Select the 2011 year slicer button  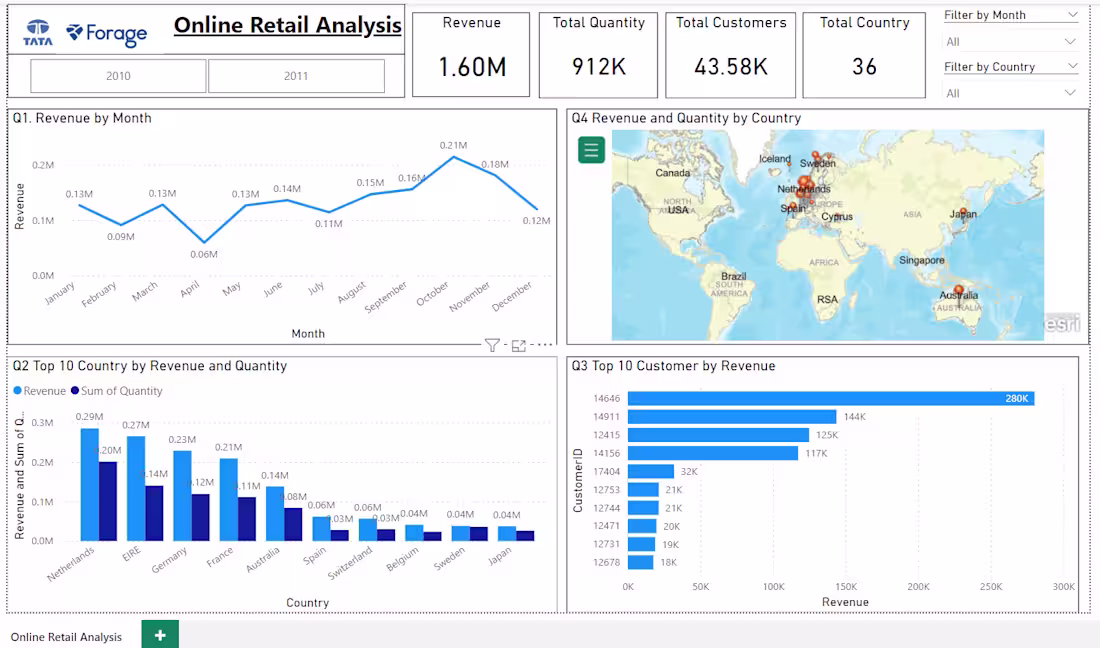[x=295, y=74]
